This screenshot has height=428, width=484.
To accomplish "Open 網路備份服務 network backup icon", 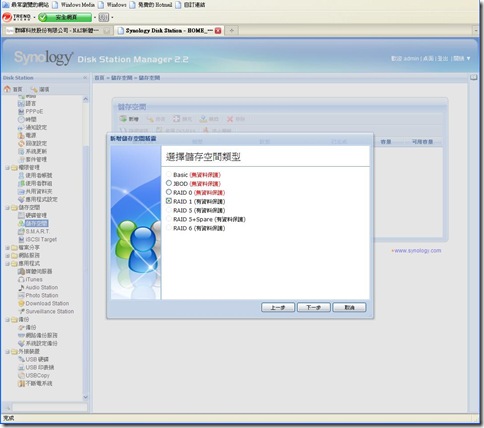I will tap(21, 335).
